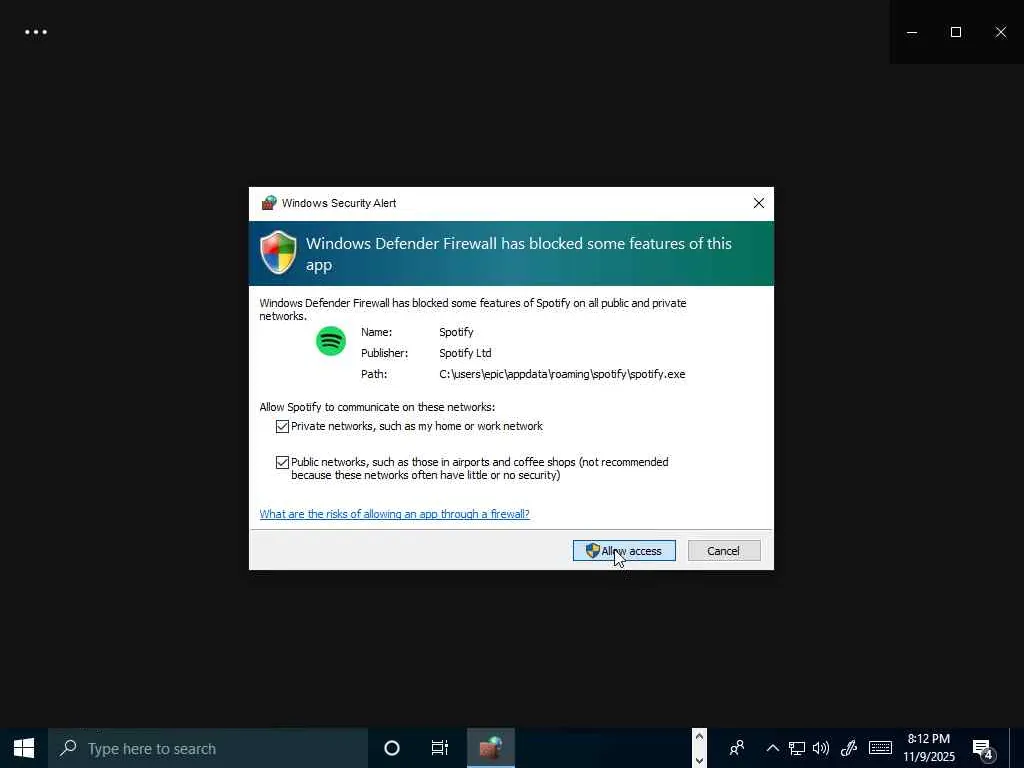Show hidden system tray icons
The image size is (1024, 768).
coord(772,748)
